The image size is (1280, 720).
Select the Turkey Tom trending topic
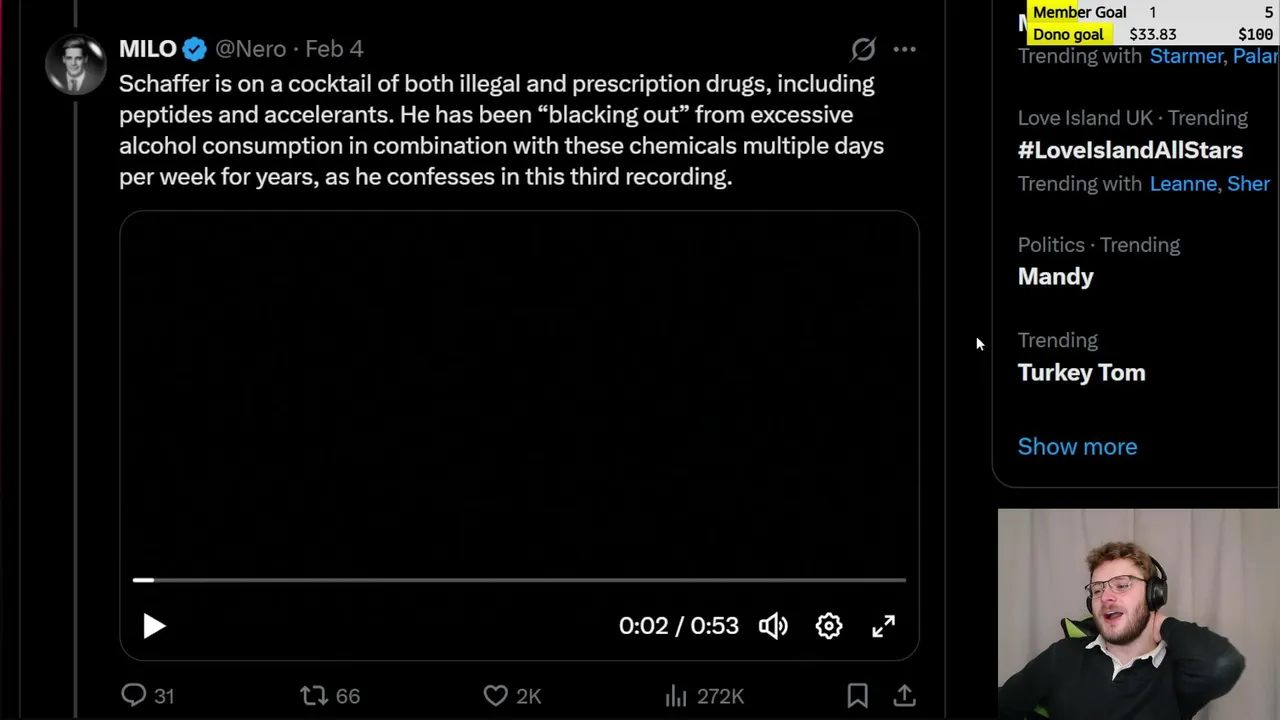point(1081,372)
